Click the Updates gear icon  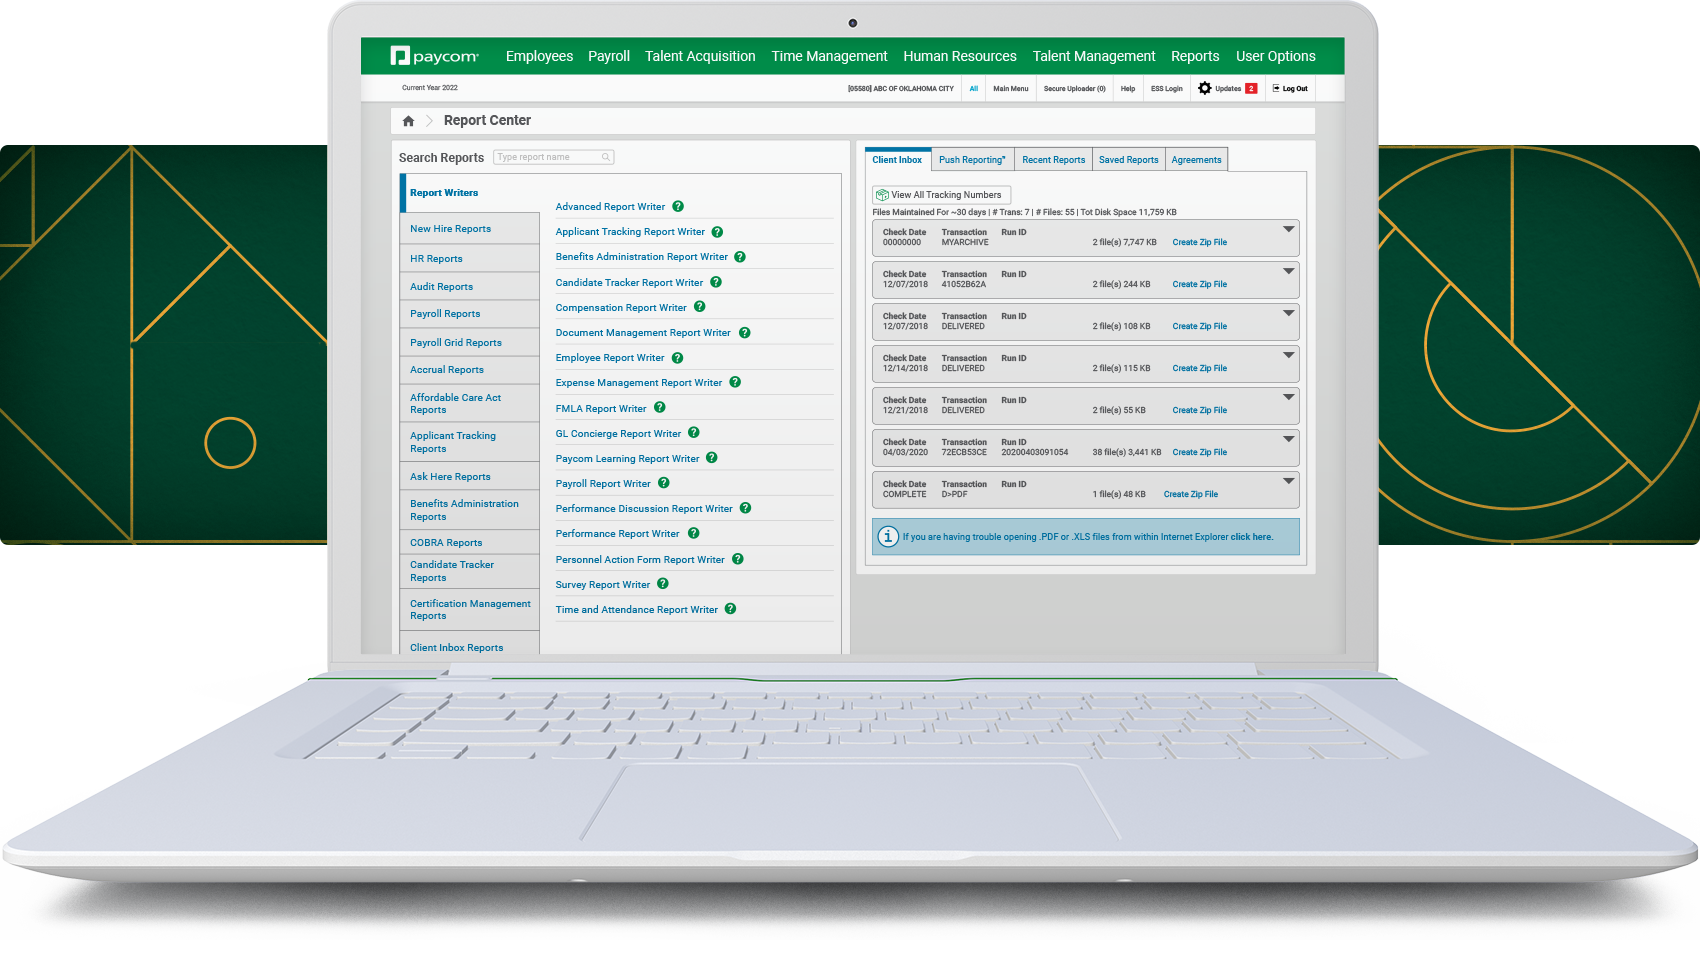(x=1204, y=89)
